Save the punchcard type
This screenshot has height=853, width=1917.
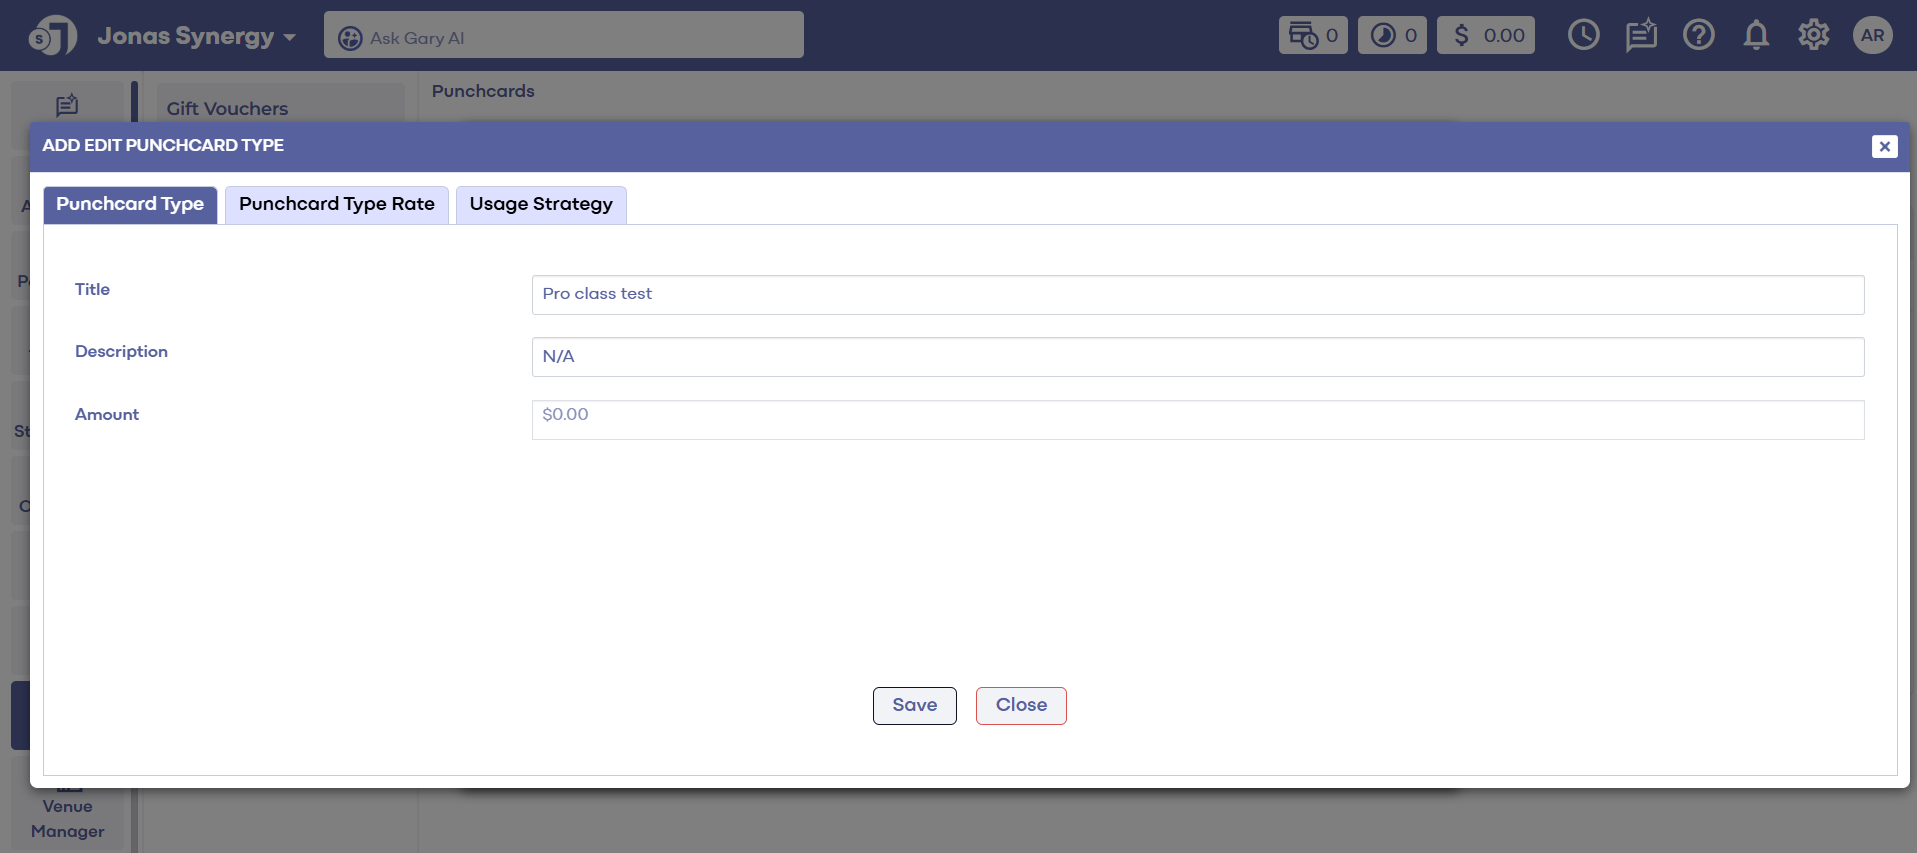914,705
